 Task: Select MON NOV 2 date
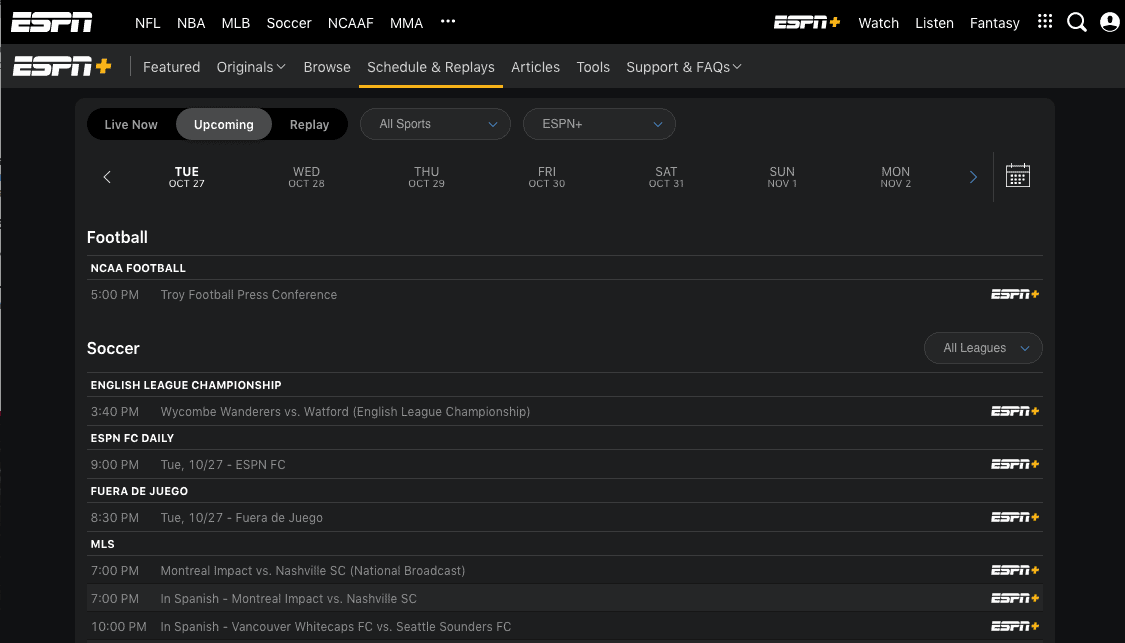coord(895,177)
